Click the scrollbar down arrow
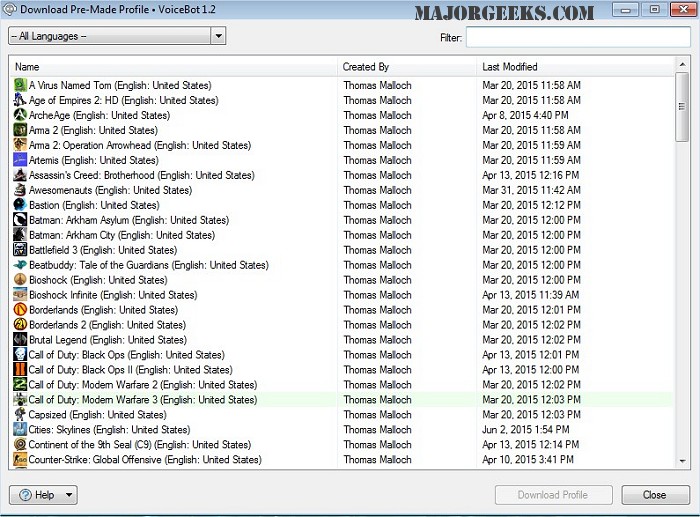 tap(682, 461)
